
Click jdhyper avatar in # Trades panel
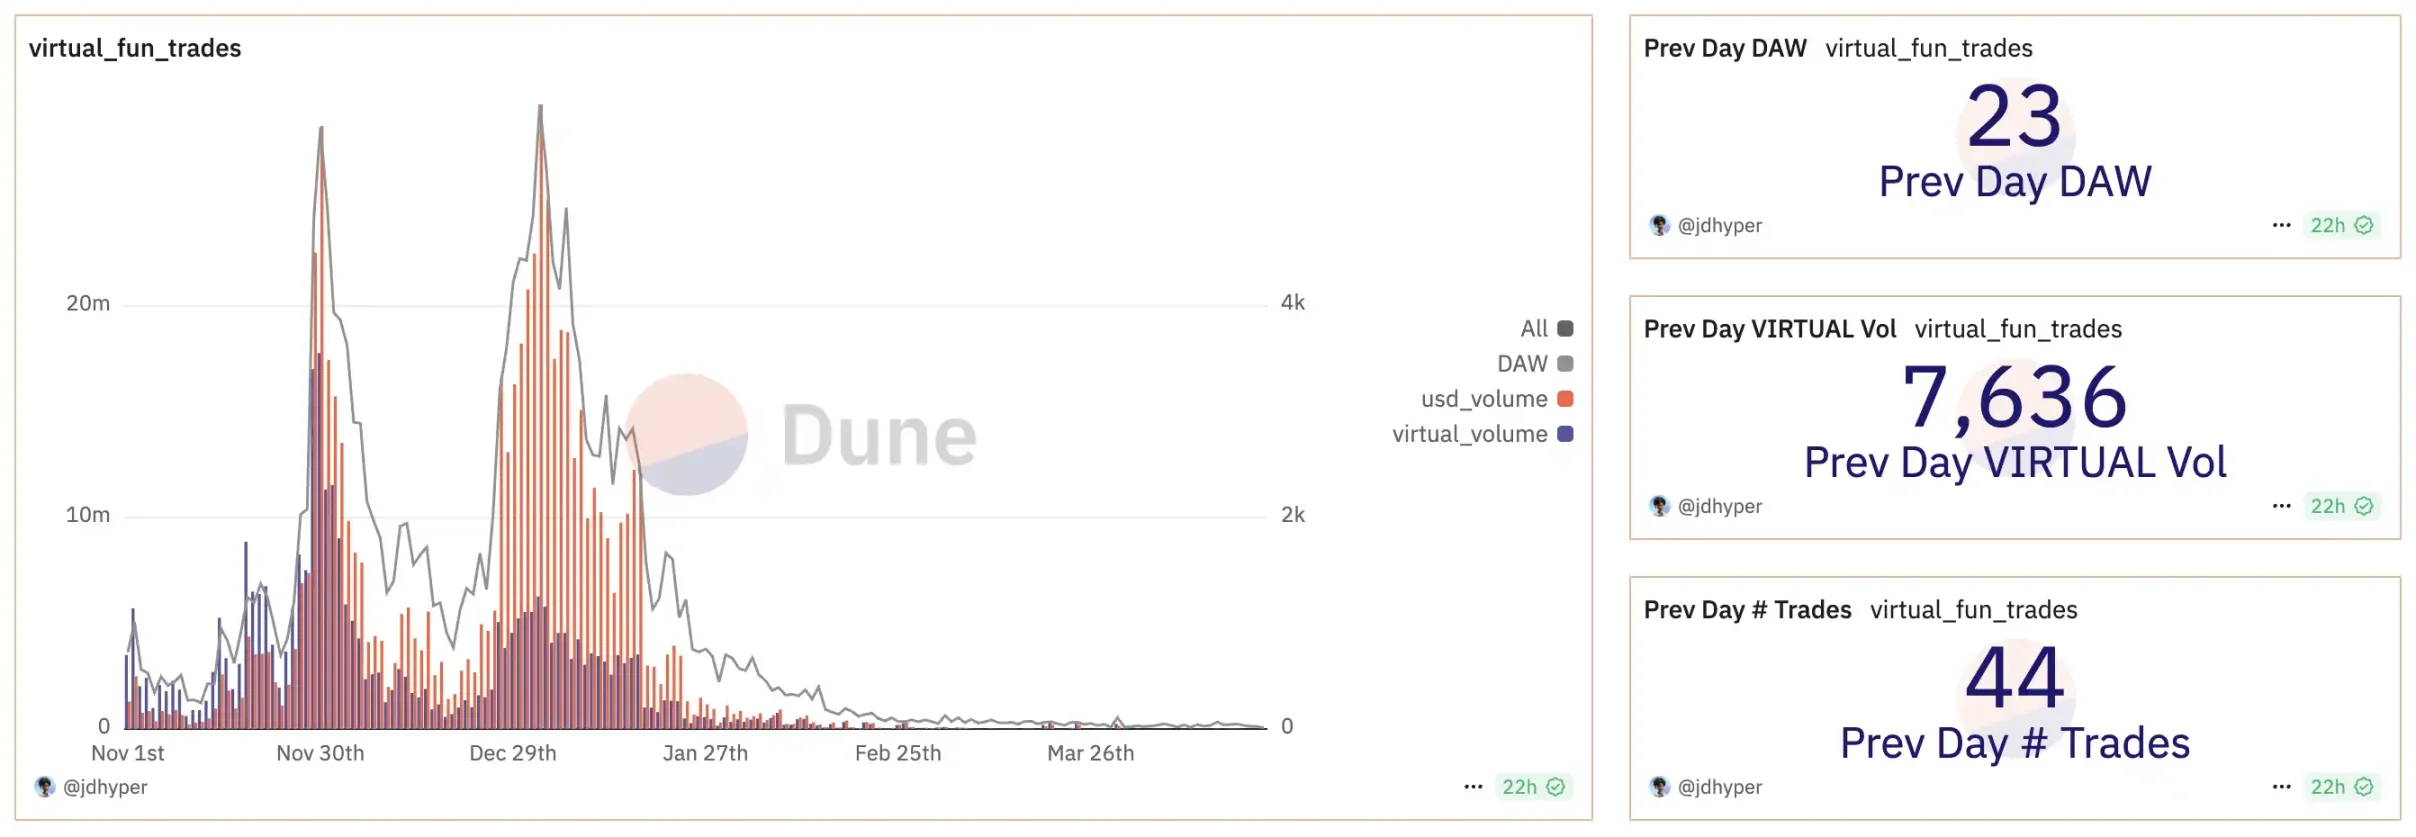pyautogui.click(x=1660, y=787)
